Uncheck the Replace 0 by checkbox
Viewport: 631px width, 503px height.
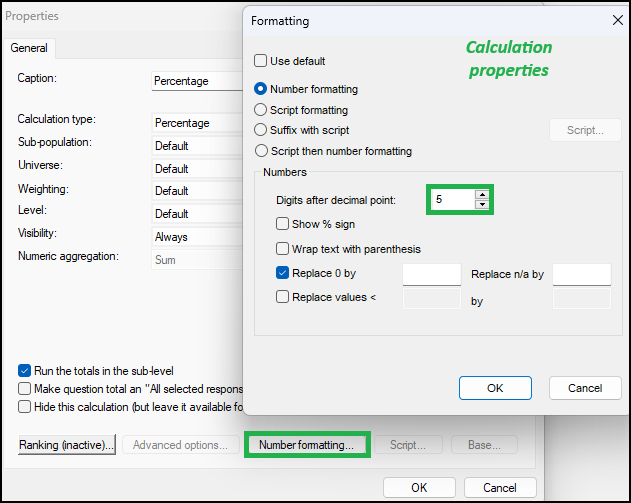coord(282,273)
